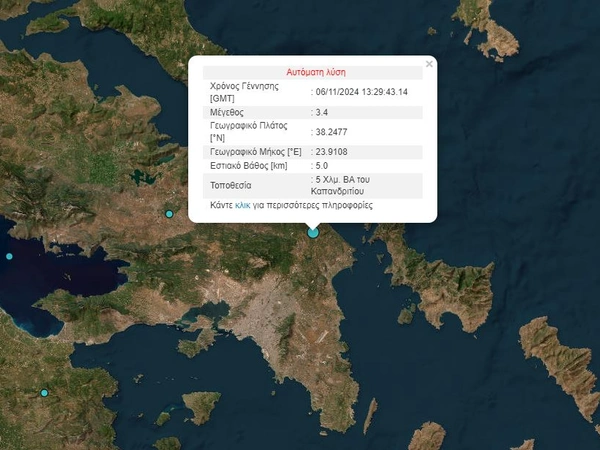
Task: Click the 'Χρόνος Γέννησης [GMT]' label
Action: (x=243, y=92)
